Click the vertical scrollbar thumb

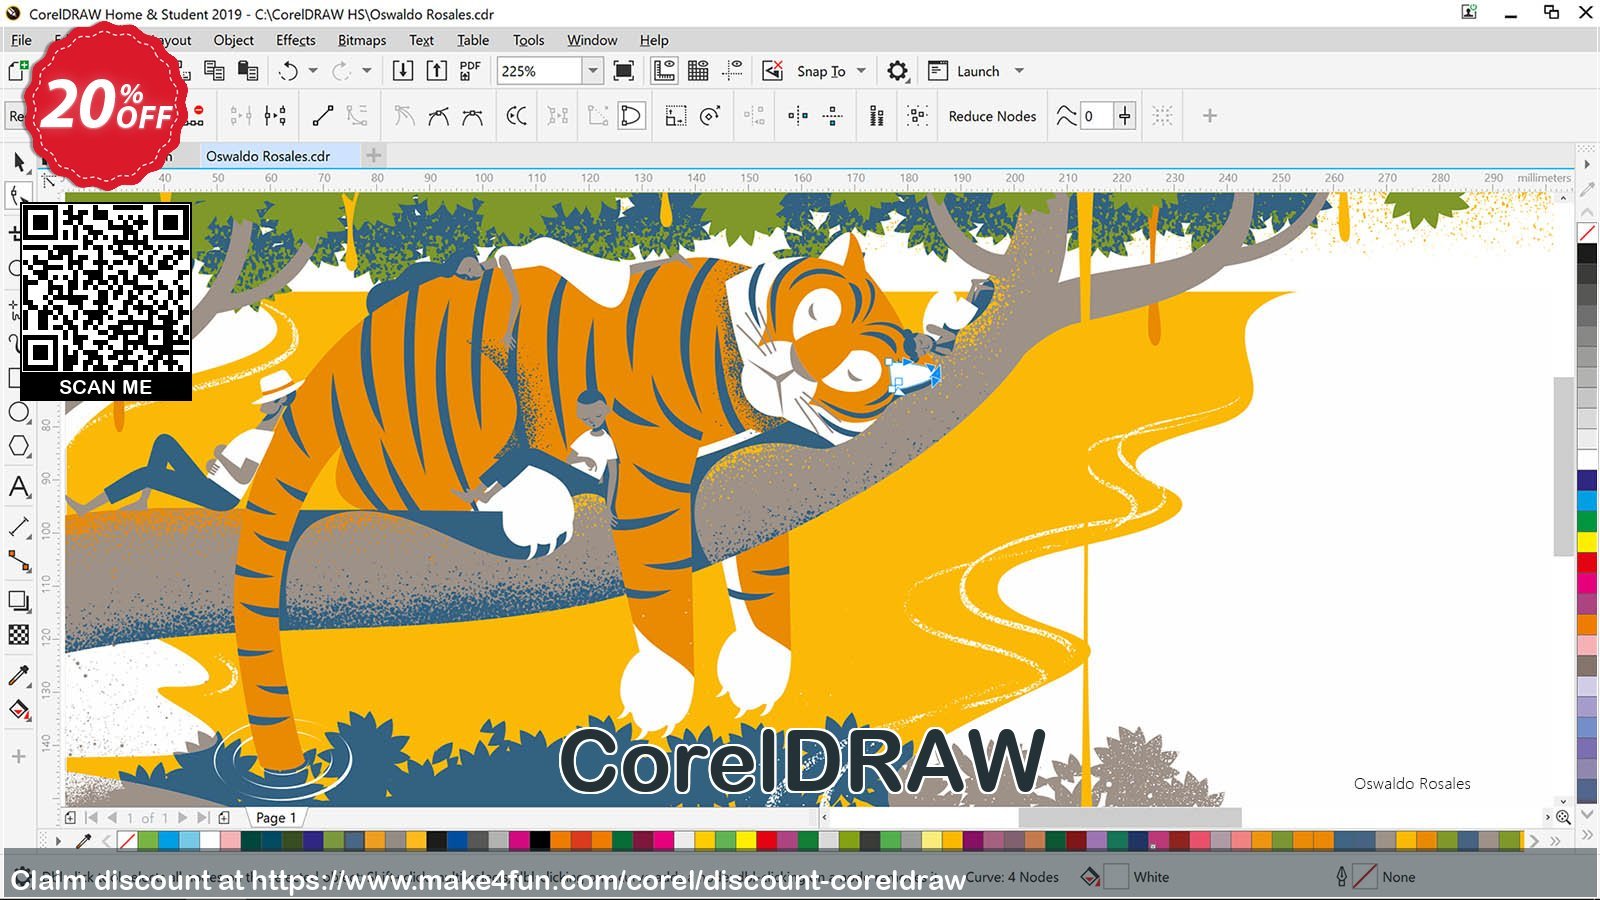pyautogui.click(x=1563, y=466)
